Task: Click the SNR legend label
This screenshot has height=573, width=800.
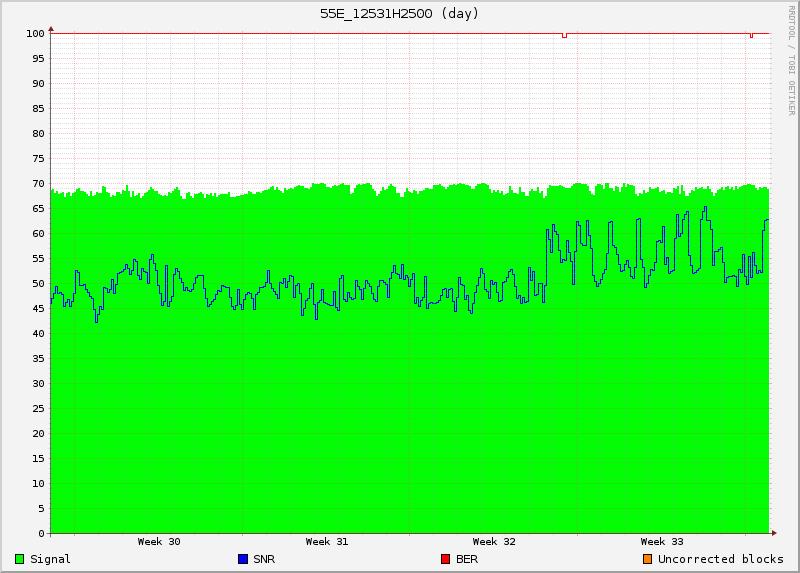Action: pos(264,559)
